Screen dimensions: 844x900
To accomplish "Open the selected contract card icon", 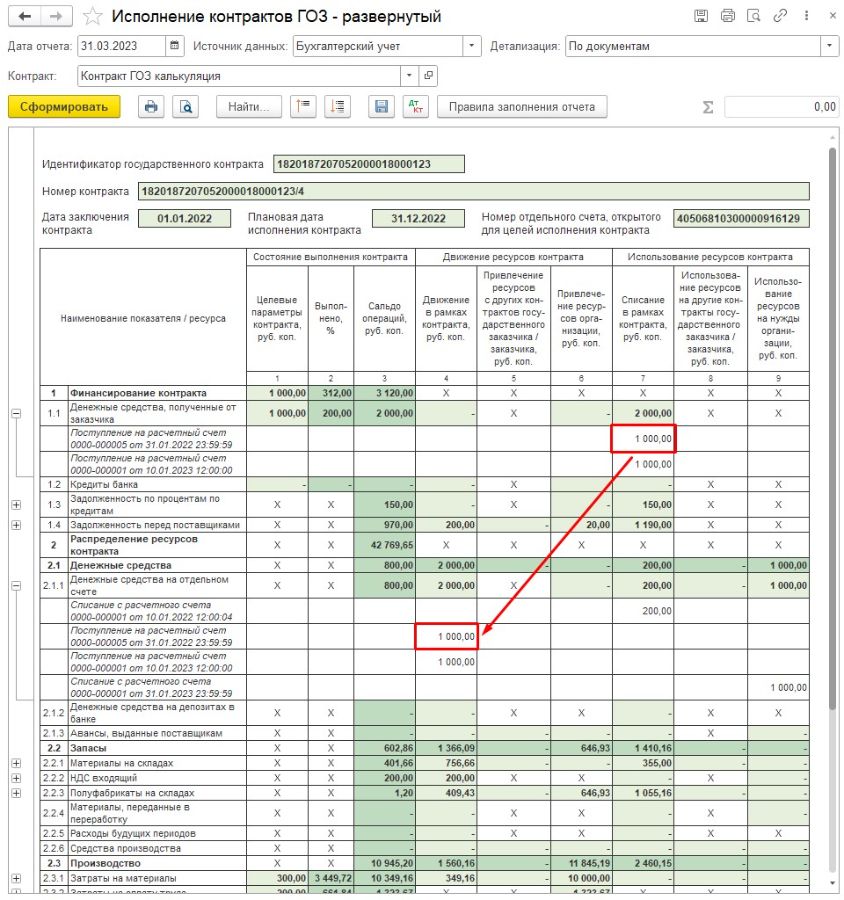I will (x=428, y=76).
